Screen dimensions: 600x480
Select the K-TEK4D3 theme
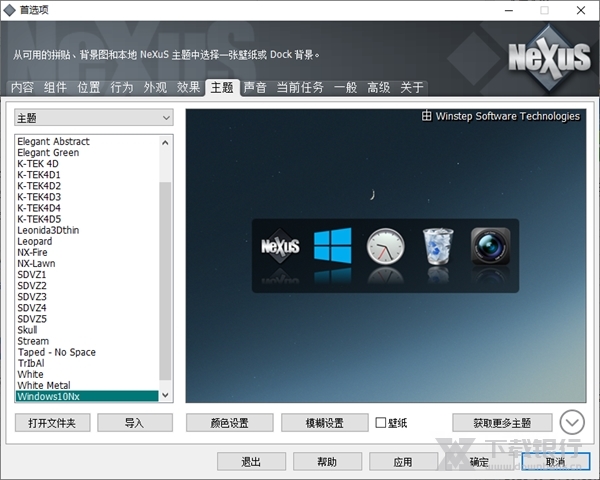coord(87,197)
